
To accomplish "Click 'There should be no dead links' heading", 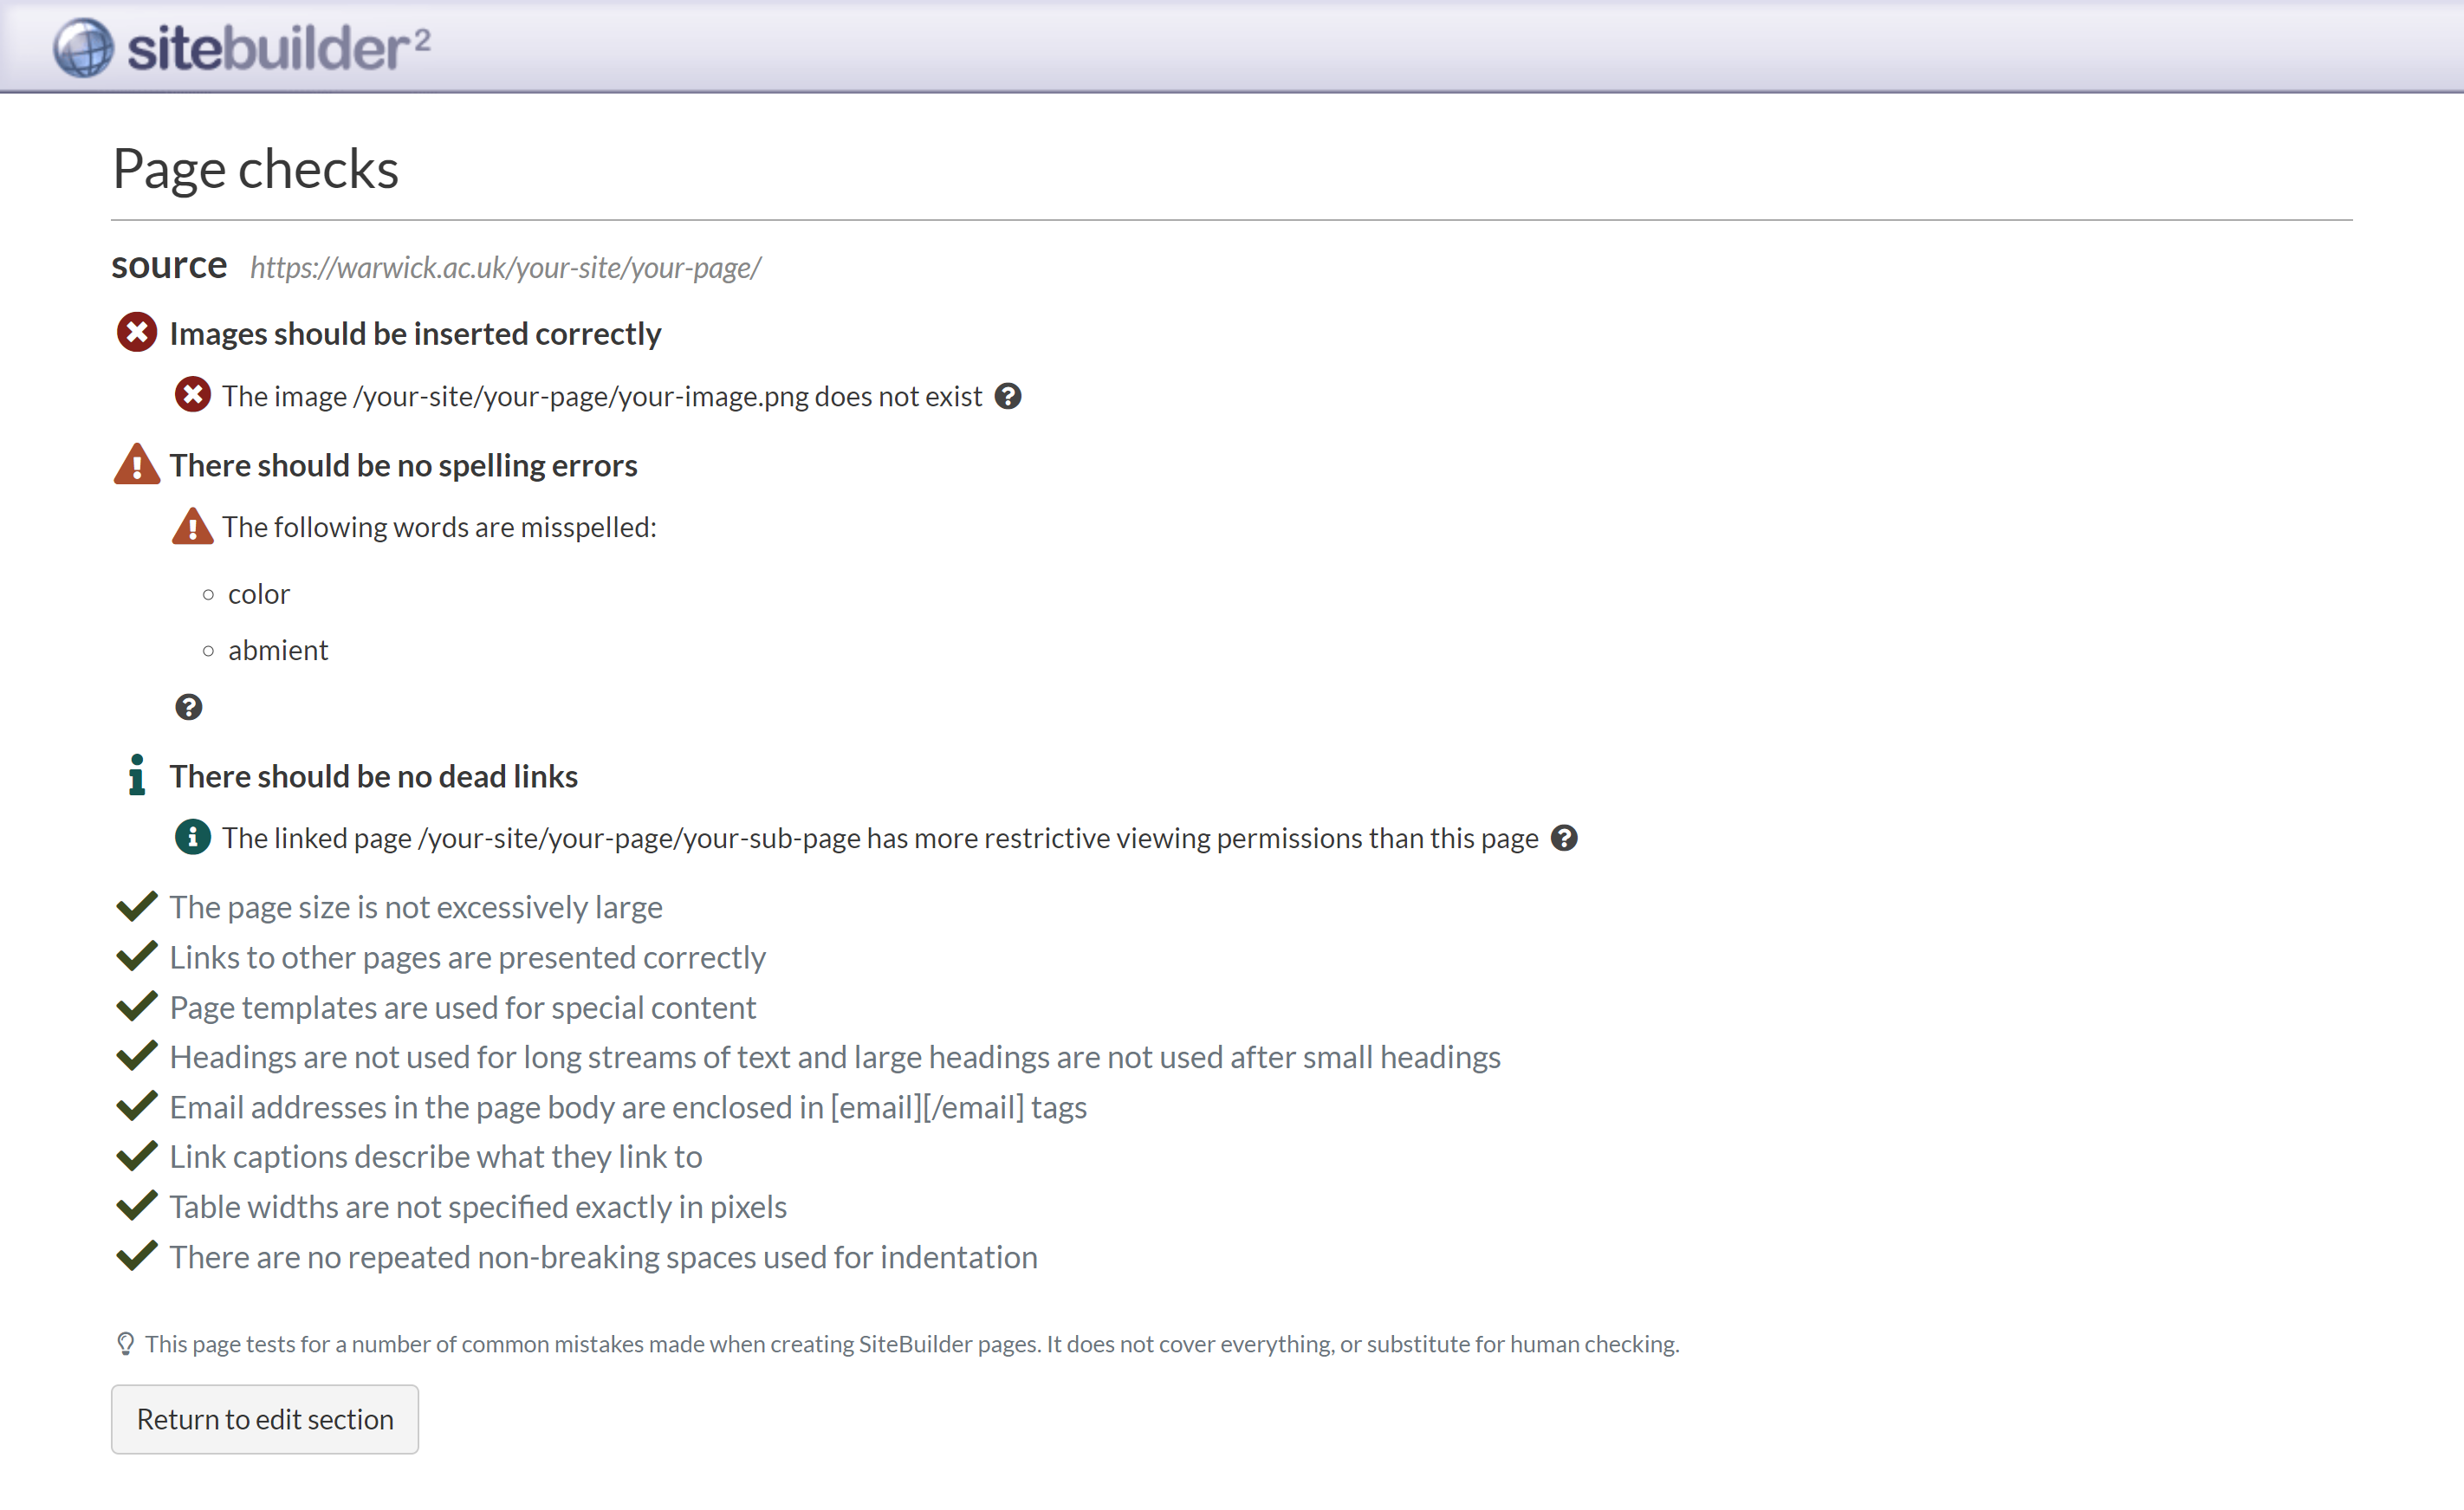I will 373,776.
